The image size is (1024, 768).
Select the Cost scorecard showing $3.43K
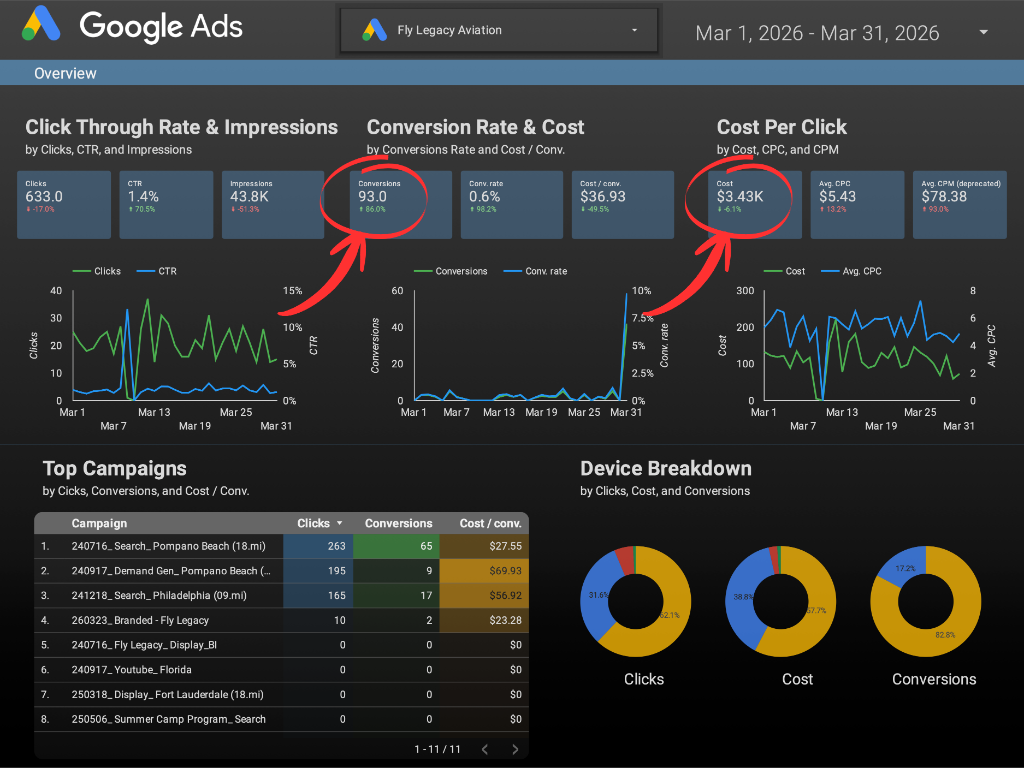click(x=755, y=204)
